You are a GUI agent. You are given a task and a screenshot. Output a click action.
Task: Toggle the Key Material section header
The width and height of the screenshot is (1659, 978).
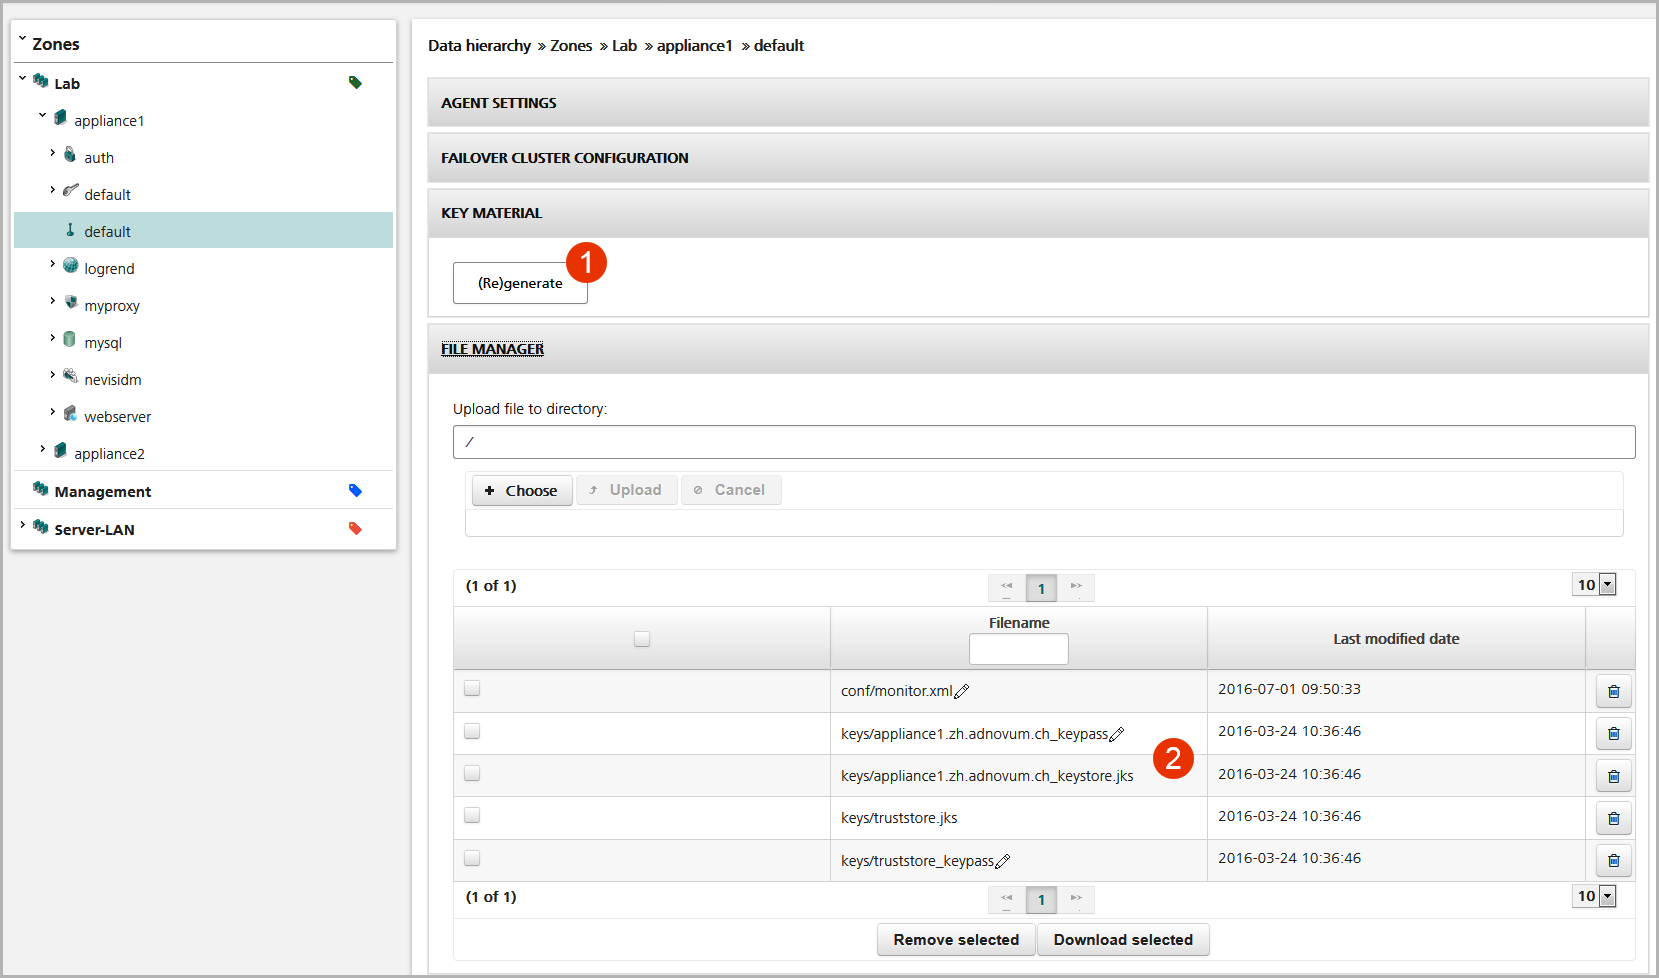(x=1038, y=212)
